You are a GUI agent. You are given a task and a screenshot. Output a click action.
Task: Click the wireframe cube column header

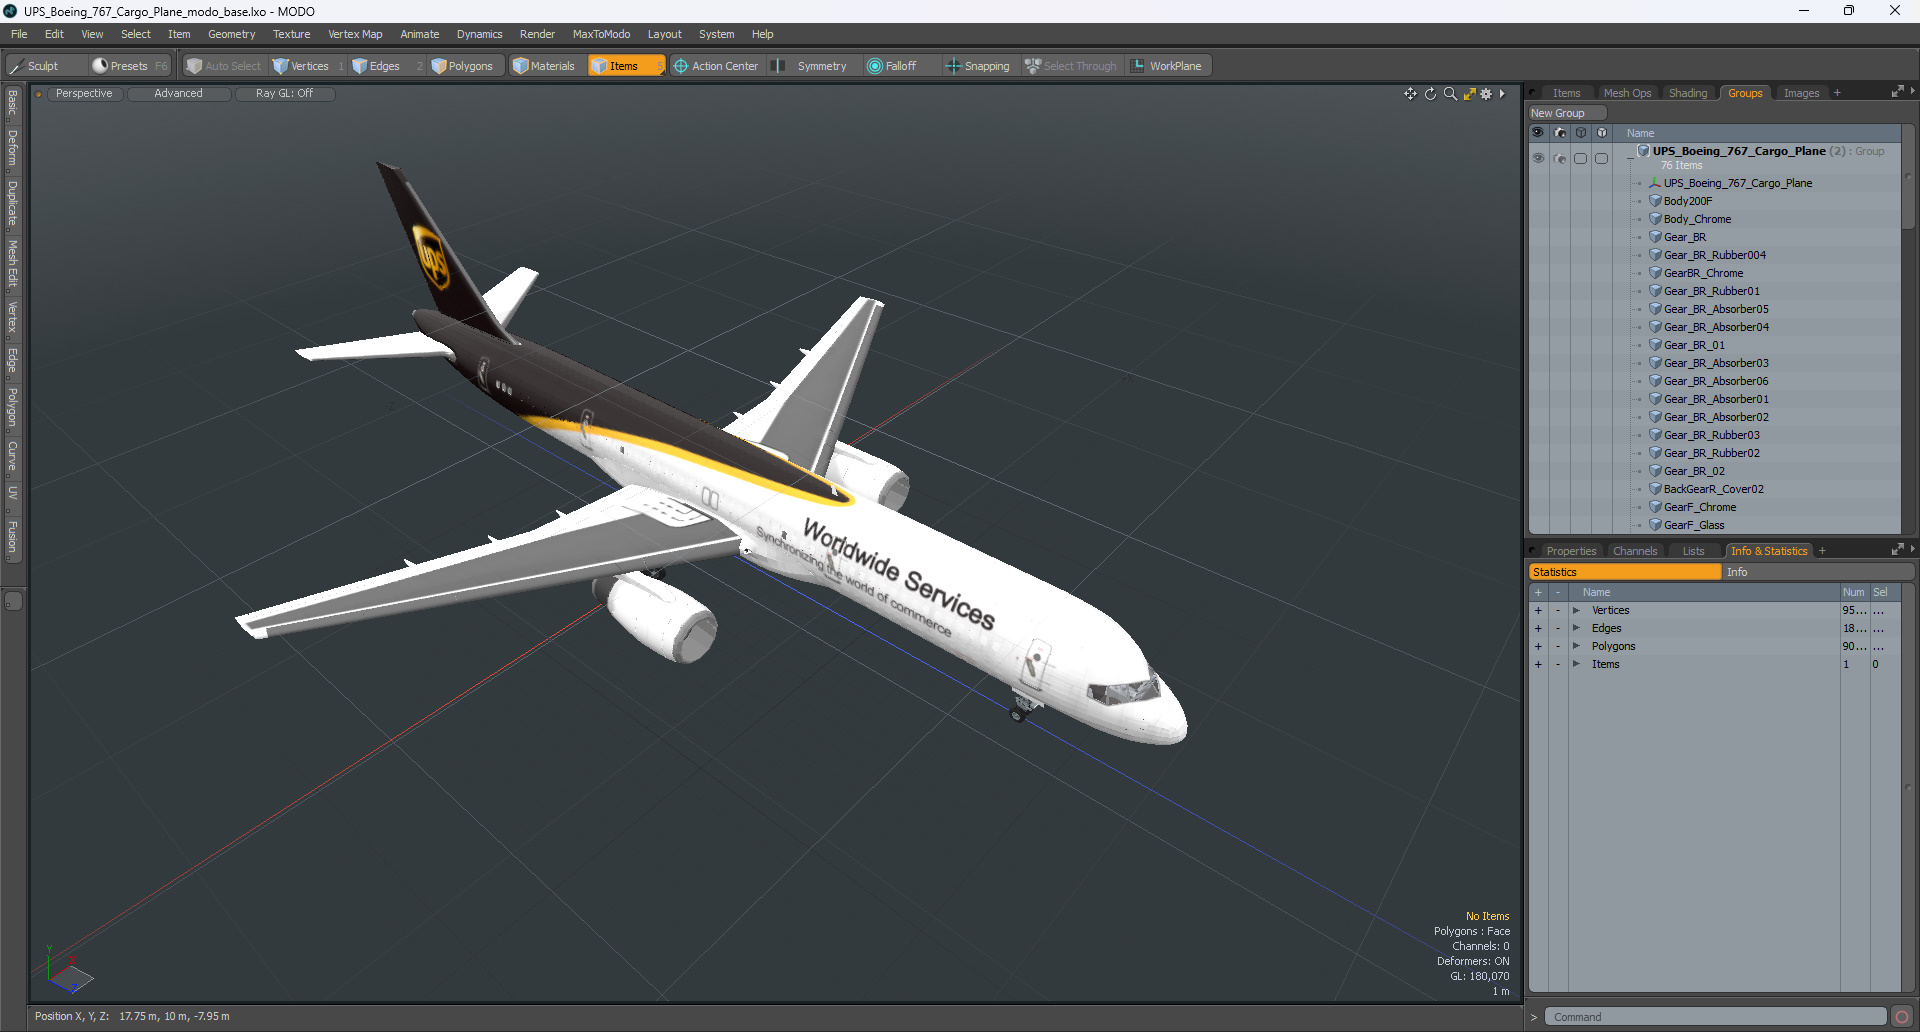pos(1581,133)
